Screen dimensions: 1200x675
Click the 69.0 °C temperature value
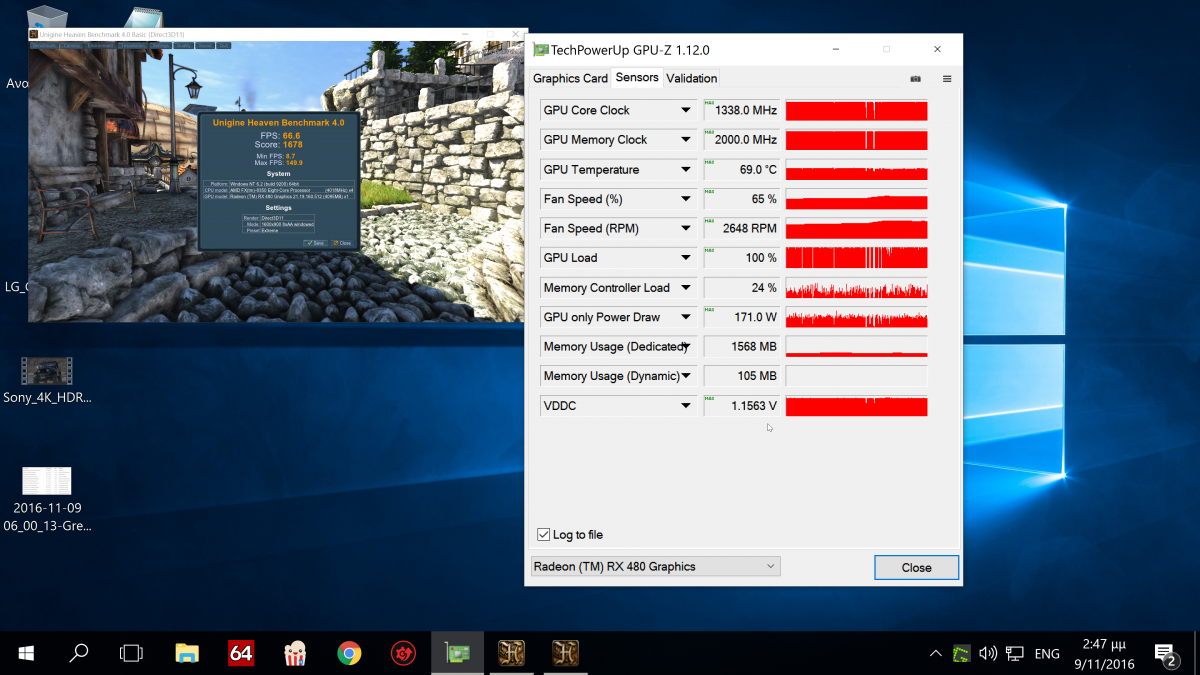(x=742, y=169)
